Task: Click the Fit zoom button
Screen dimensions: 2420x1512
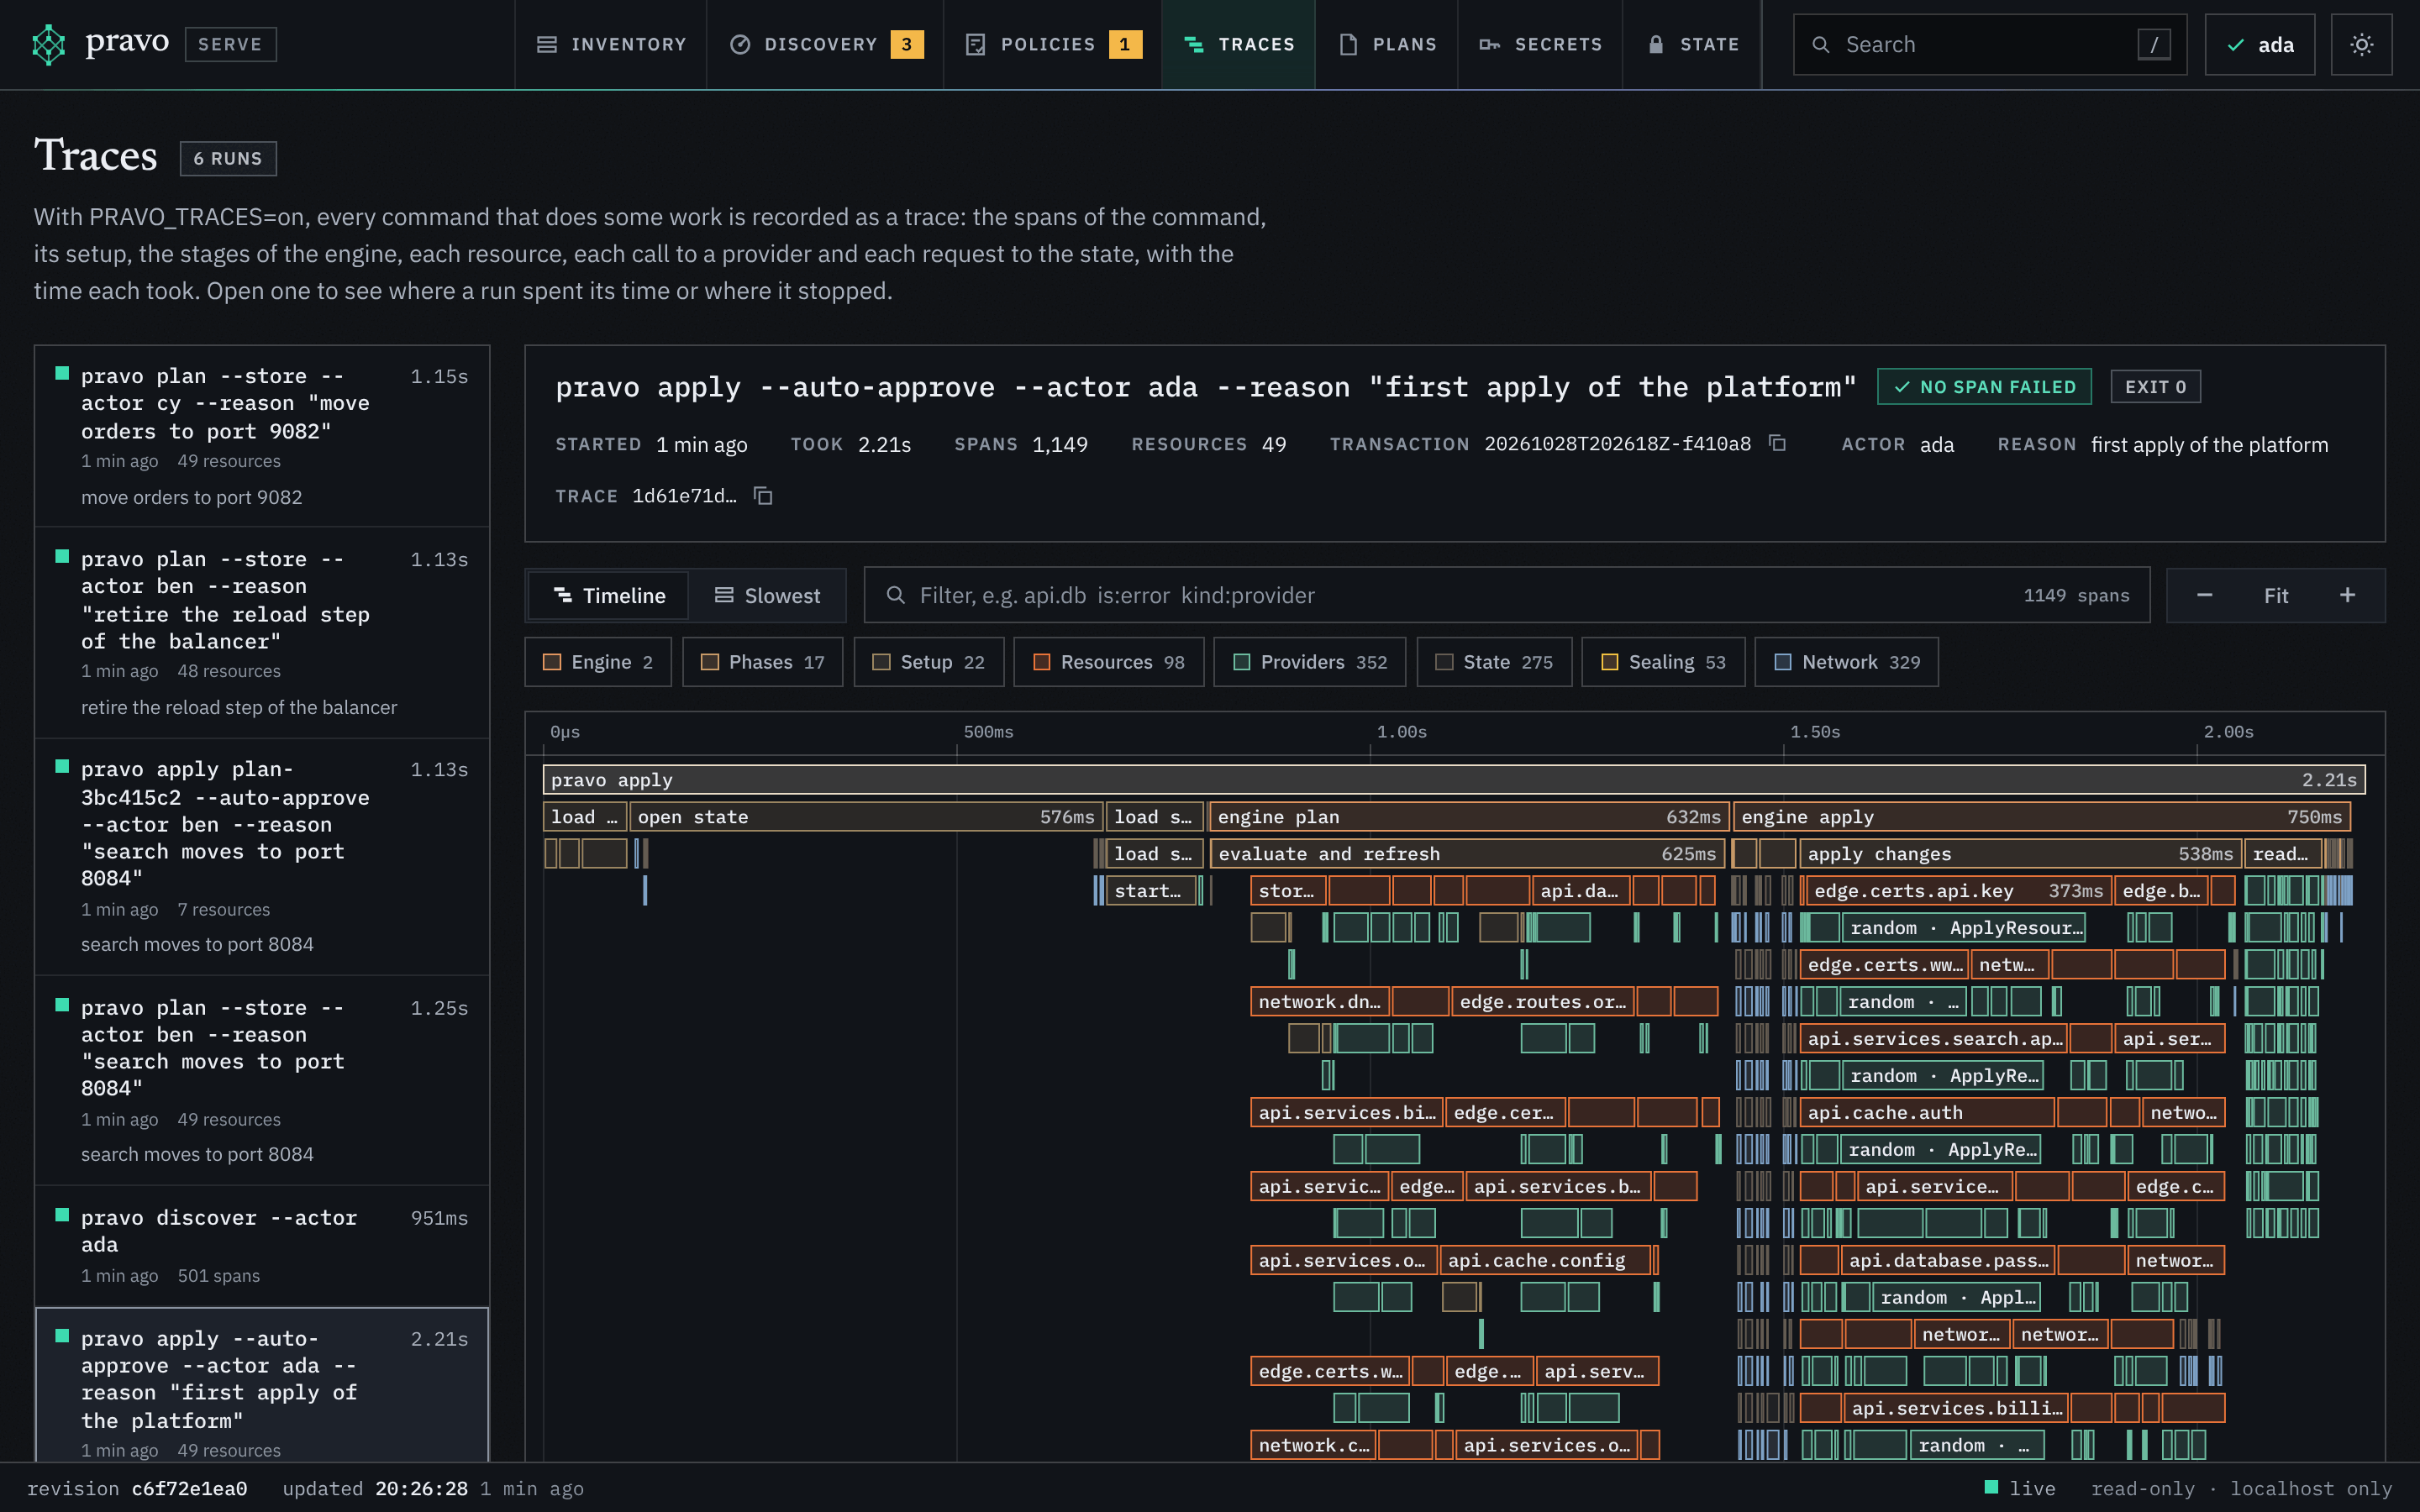Action: click(2276, 595)
